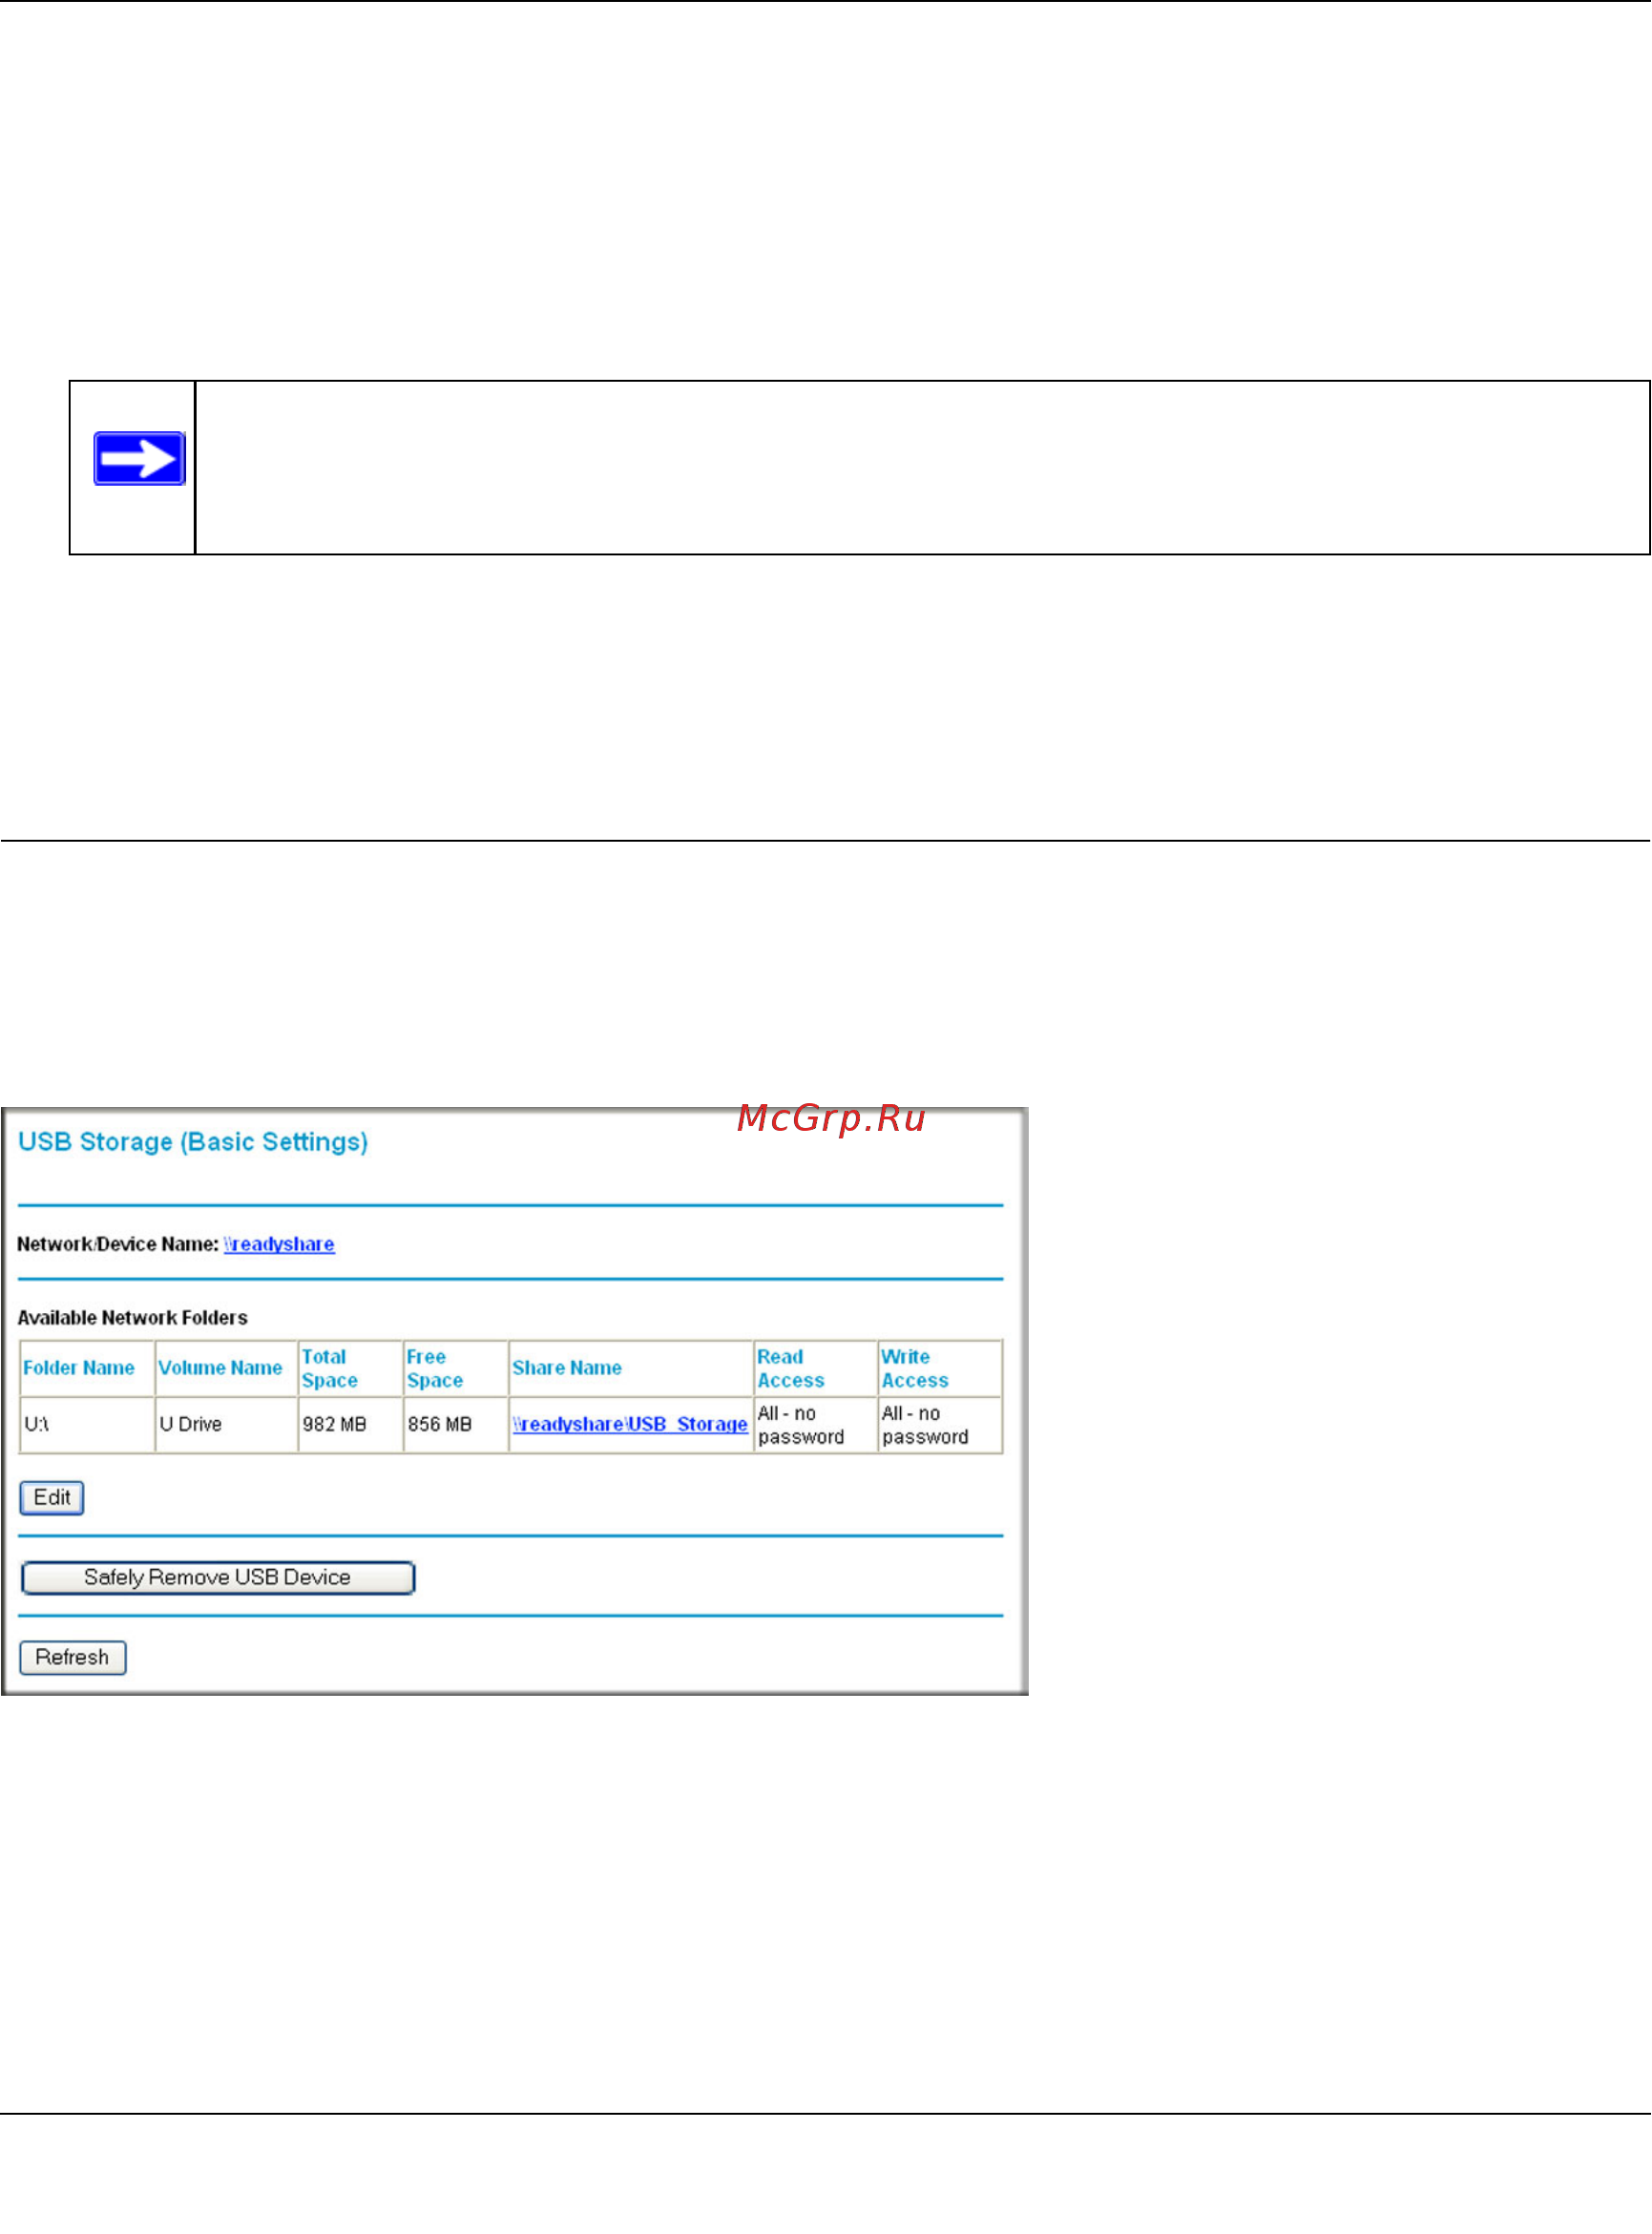This screenshot has width=1652, height=2234.
Task: Click the Read Access 'All - no password' cell
Action: pyautogui.click(x=815, y=1425)
